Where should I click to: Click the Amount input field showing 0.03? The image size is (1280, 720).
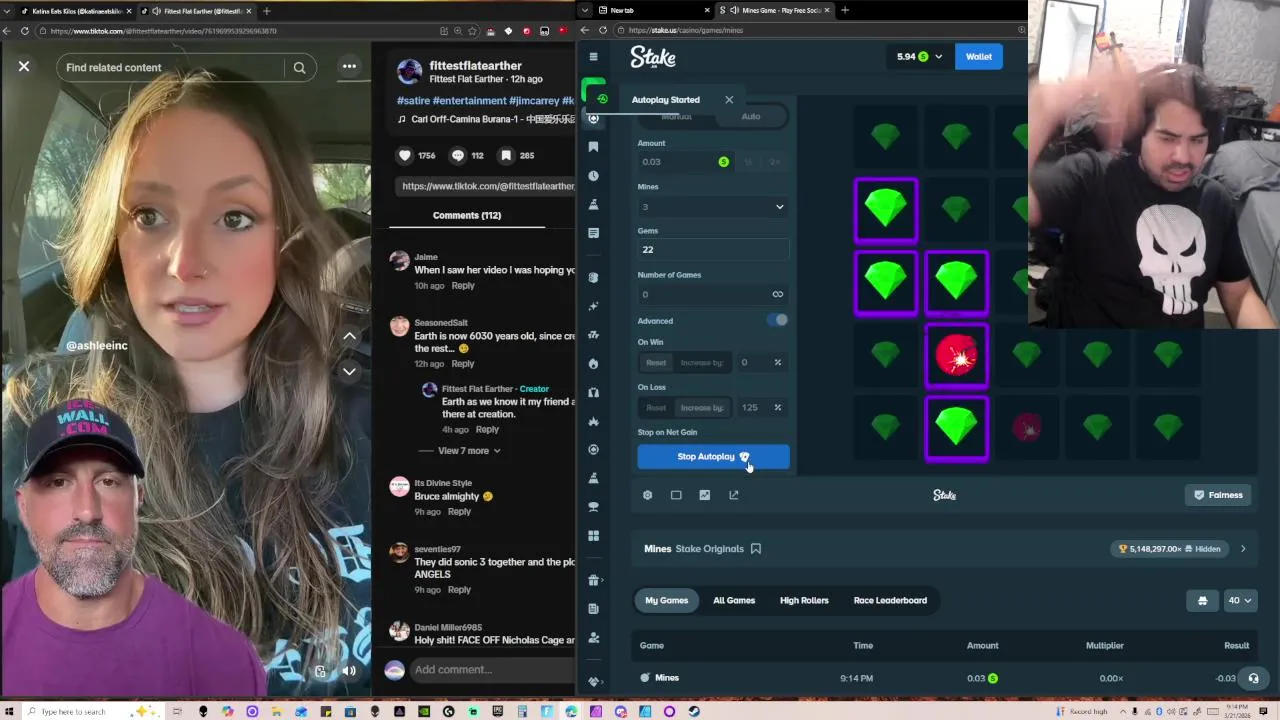tap(683, 162)
